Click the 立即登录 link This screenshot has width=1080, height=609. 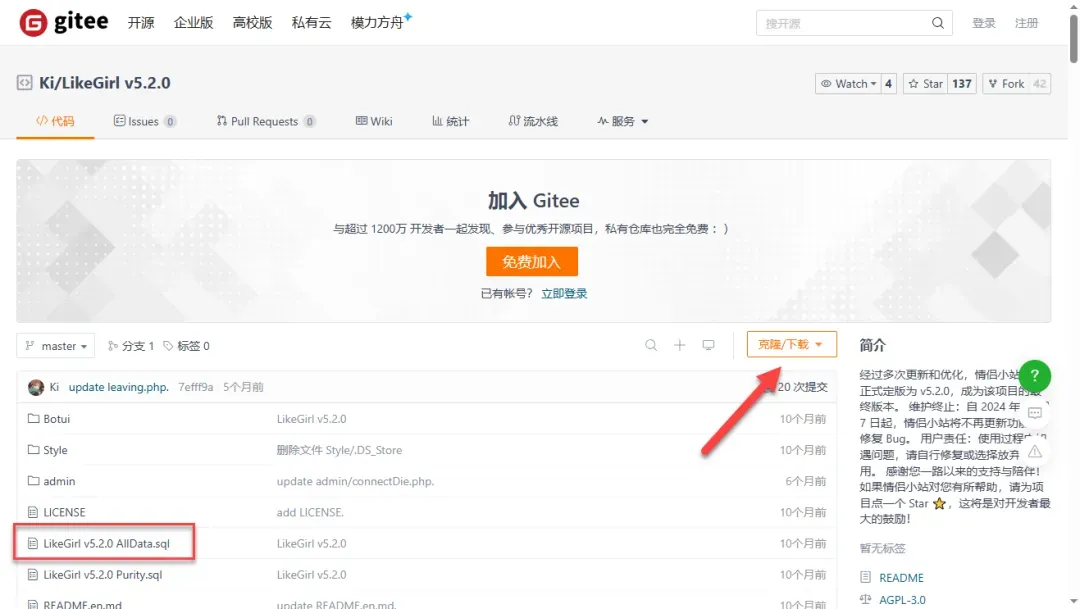(x=564, y=293)
